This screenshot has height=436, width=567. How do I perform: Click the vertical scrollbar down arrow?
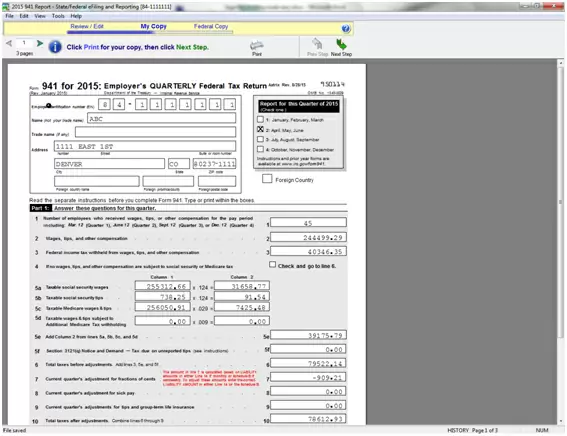coord(561,421)
